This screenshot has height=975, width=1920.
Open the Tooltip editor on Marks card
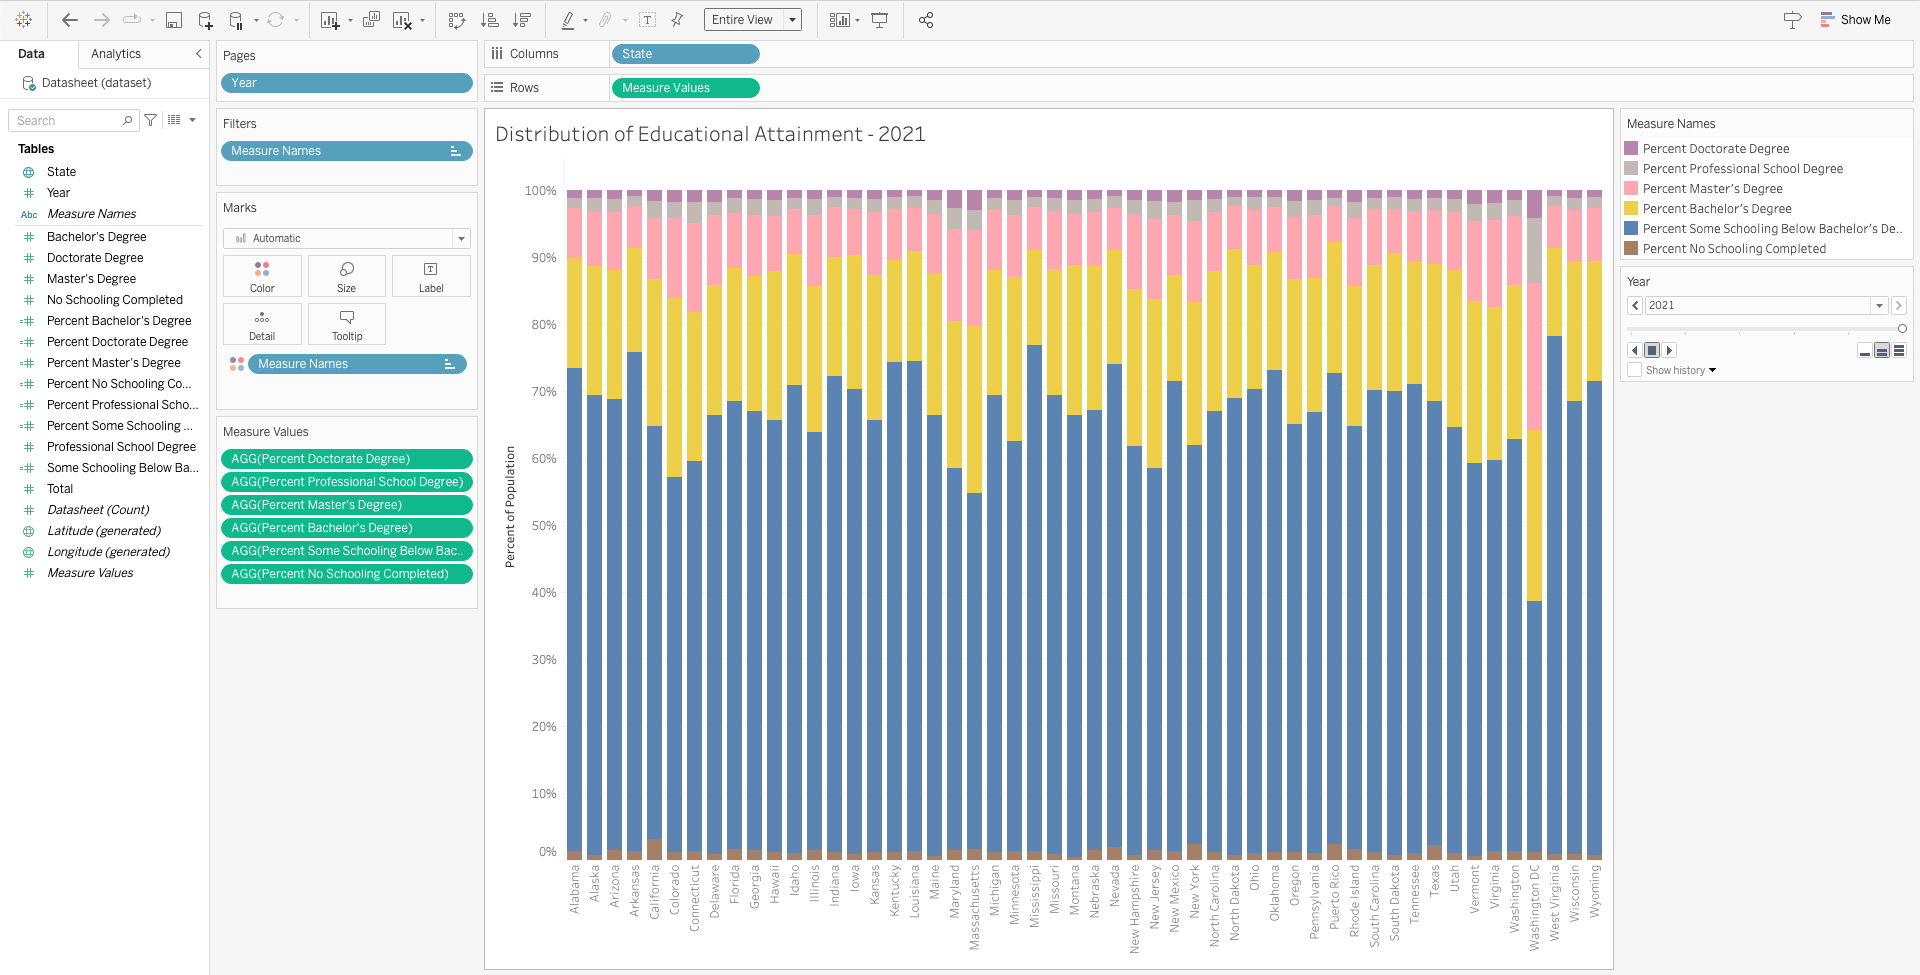[346, 323]
